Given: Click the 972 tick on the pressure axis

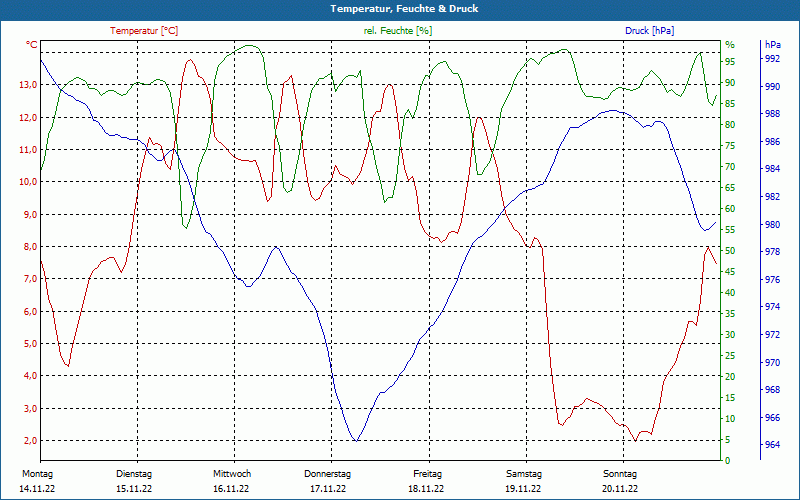Looking at the screenshot, I should tap(772, 335).
